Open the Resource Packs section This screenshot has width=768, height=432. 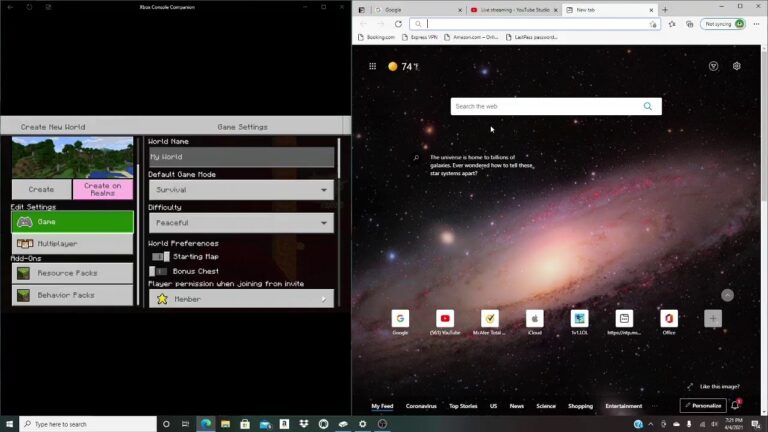click(x=72, y=272)
